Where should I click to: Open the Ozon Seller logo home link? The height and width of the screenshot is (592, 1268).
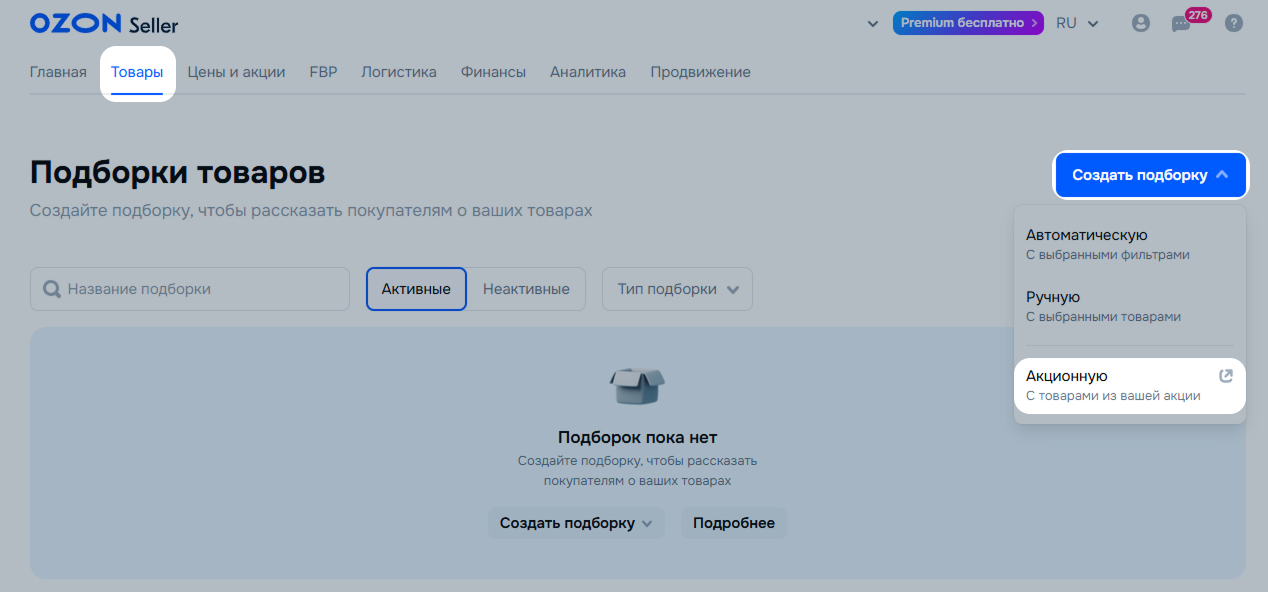point(104,24)
